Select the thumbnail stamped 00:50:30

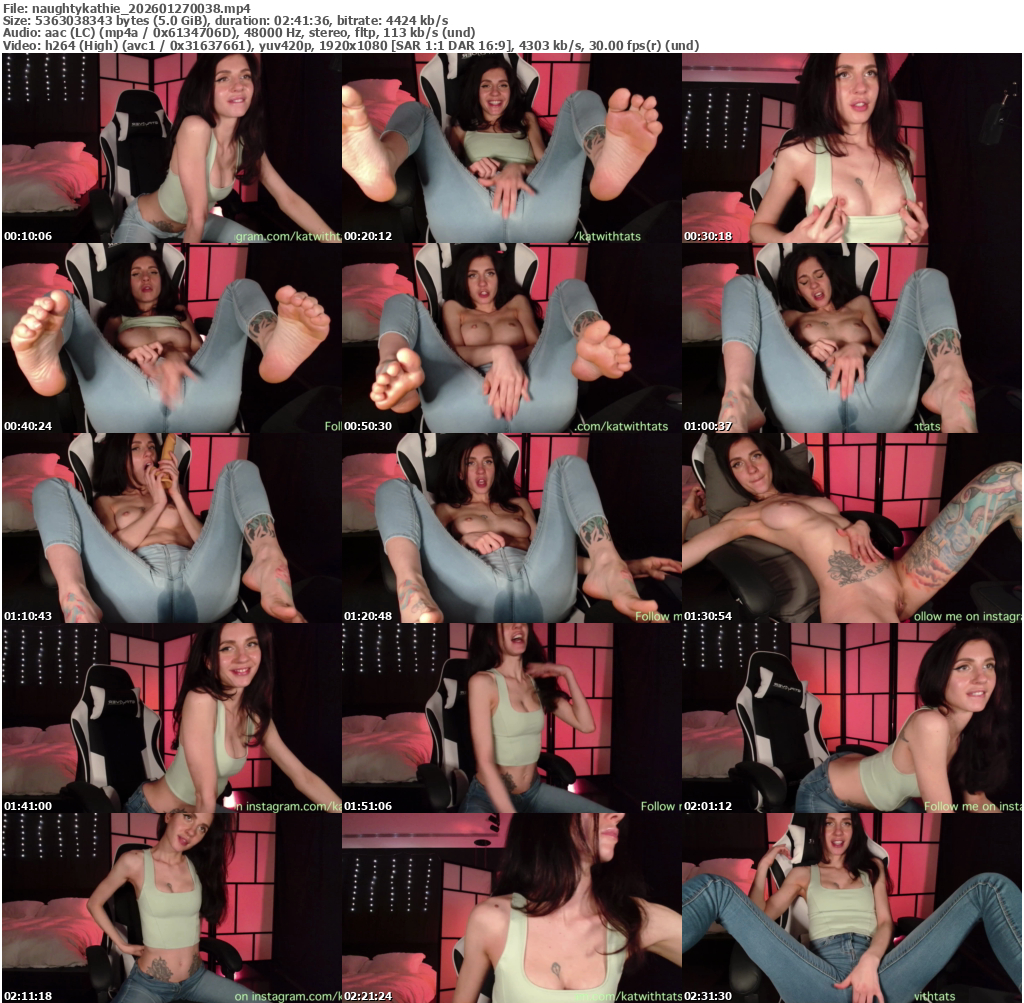click(511, 338)
